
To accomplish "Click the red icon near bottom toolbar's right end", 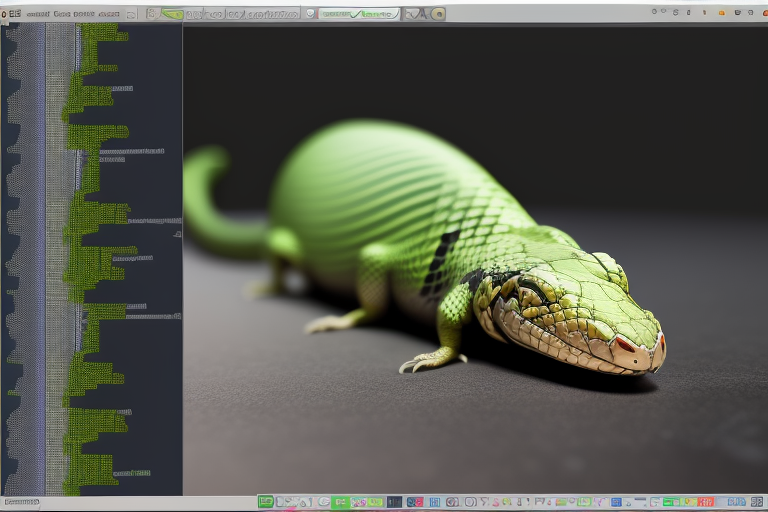I will tap(706, 502).
